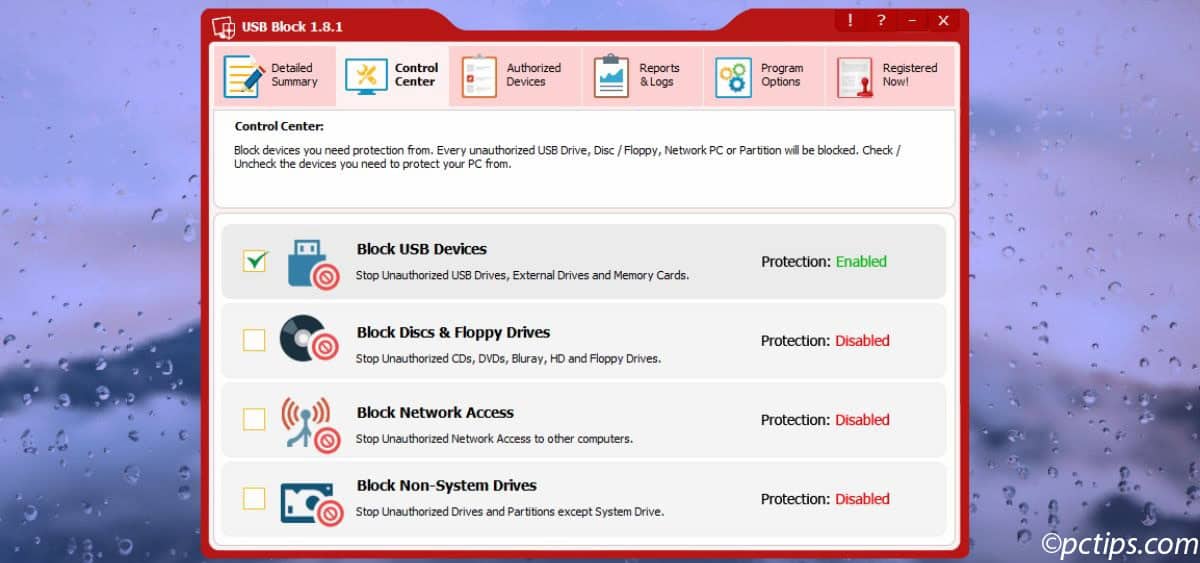Open help with the question mark button

(881, 20)
